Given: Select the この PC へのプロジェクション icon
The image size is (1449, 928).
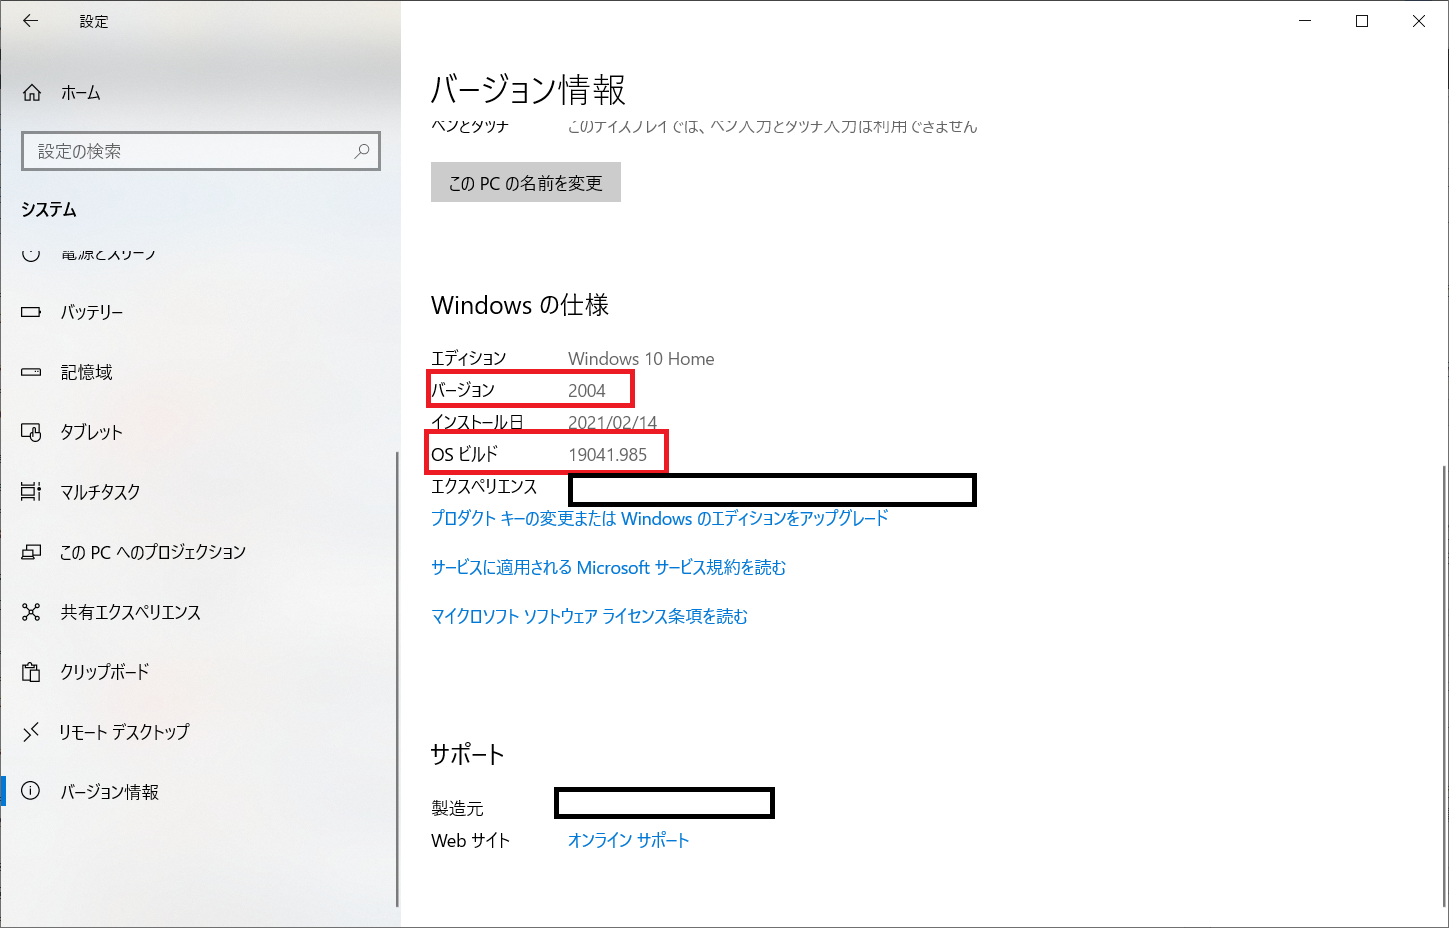Looking at the screenshot, I should click(x=31, y=552).
